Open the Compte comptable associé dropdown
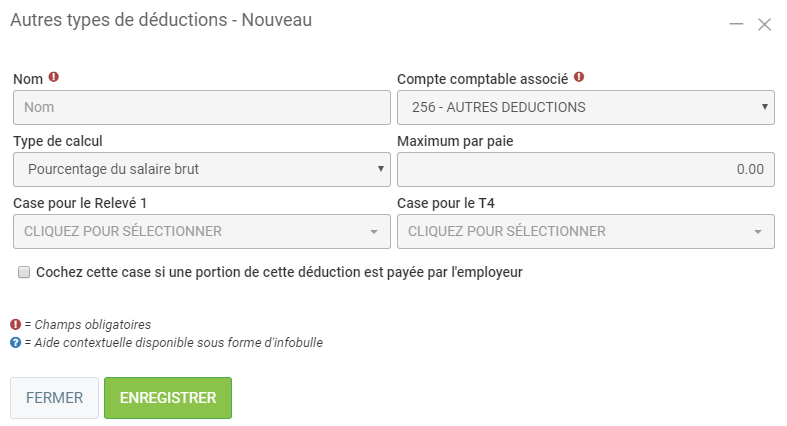Image resolution: width=787 pixels, height=426 pixels. [585, 107]
